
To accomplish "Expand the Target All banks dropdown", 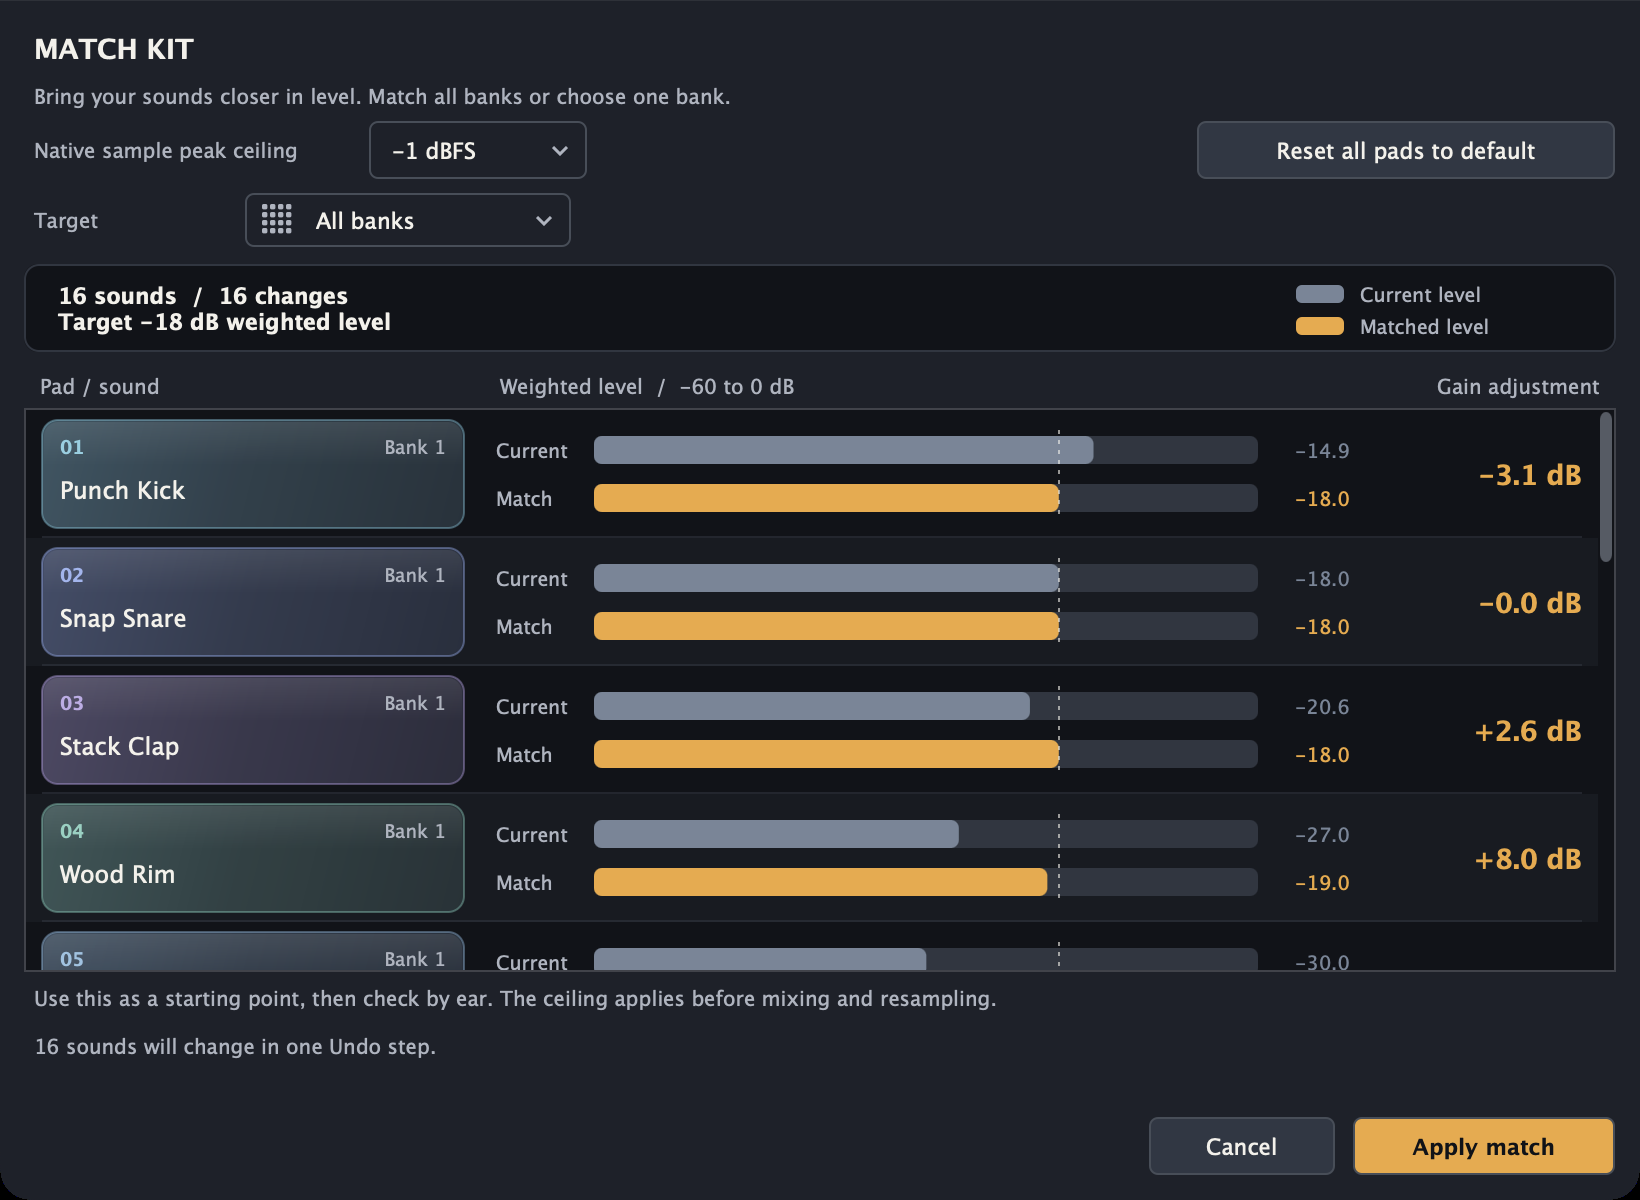I will (408, 220).
